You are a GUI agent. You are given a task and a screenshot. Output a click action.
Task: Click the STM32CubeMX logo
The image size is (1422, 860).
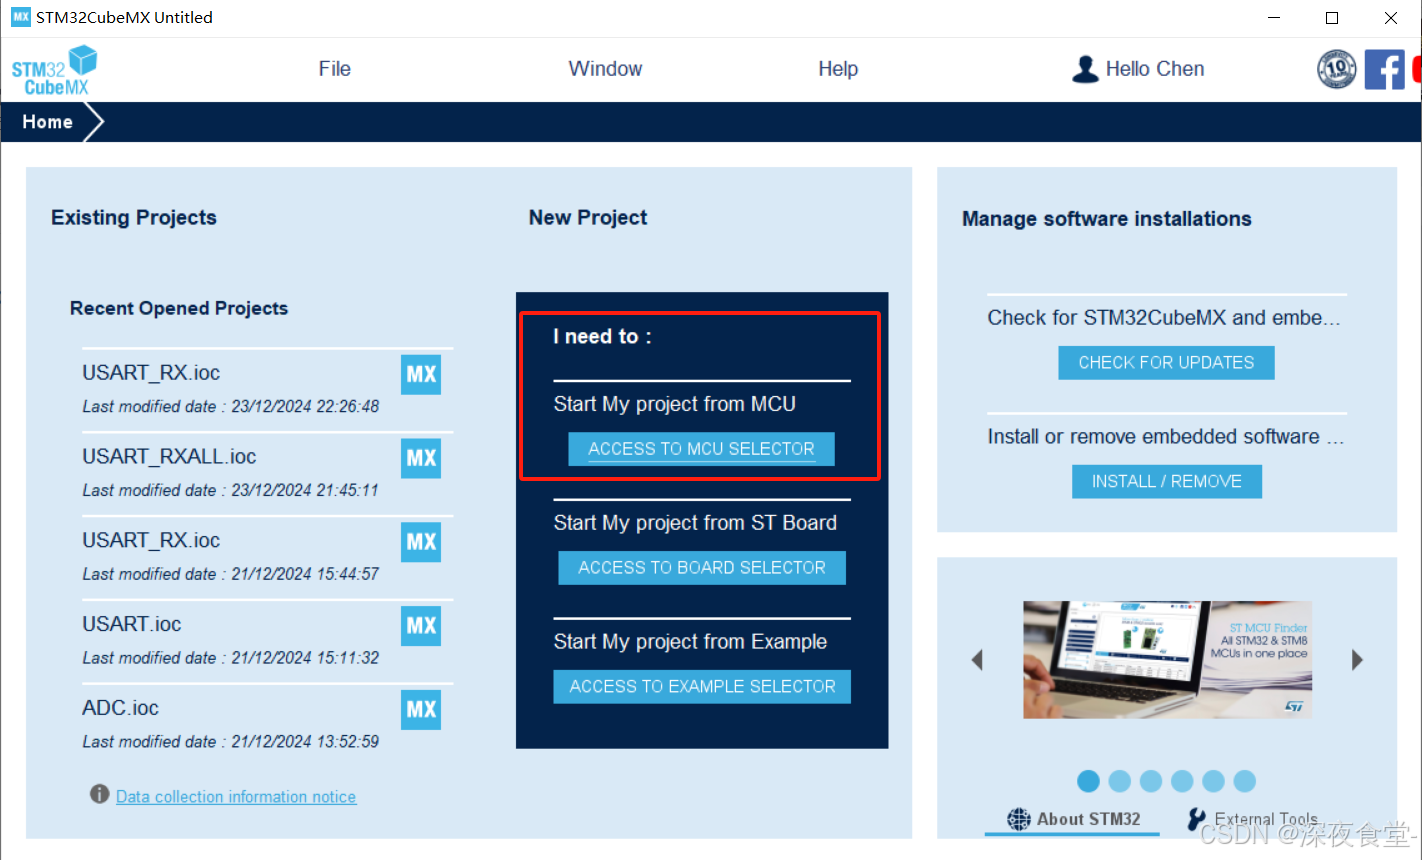pos(55,71)
